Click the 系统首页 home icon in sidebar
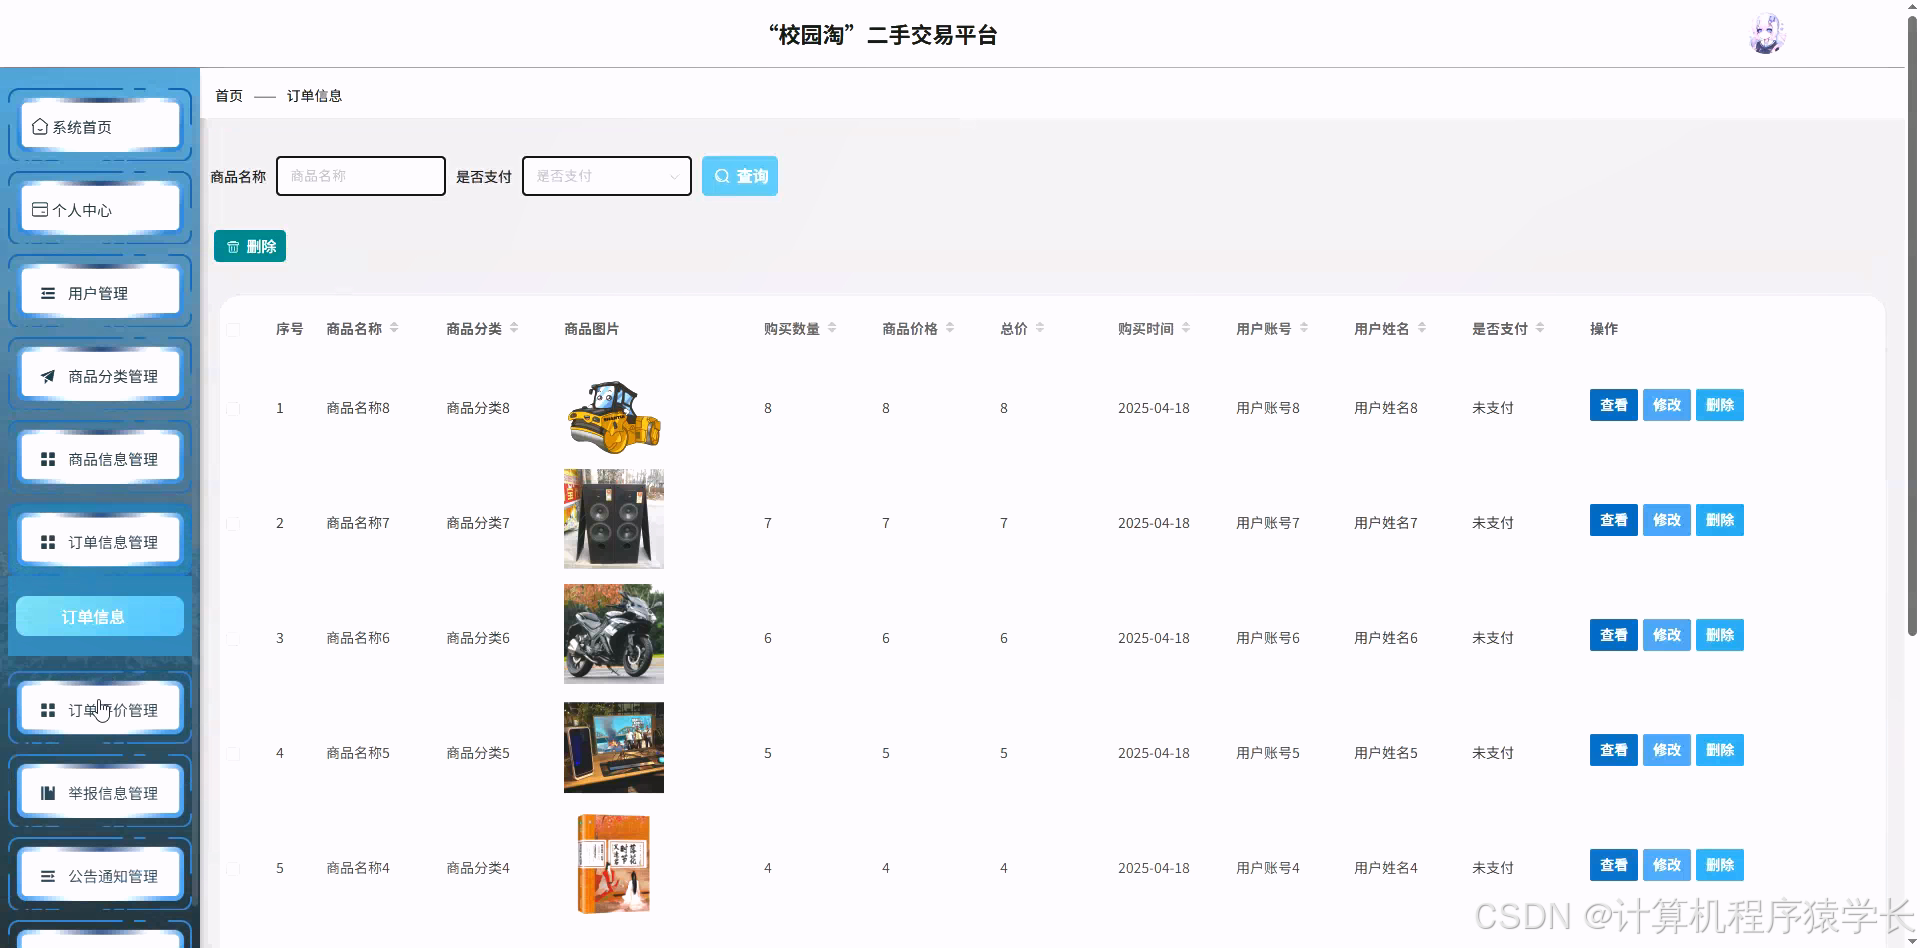 (40, 126)
